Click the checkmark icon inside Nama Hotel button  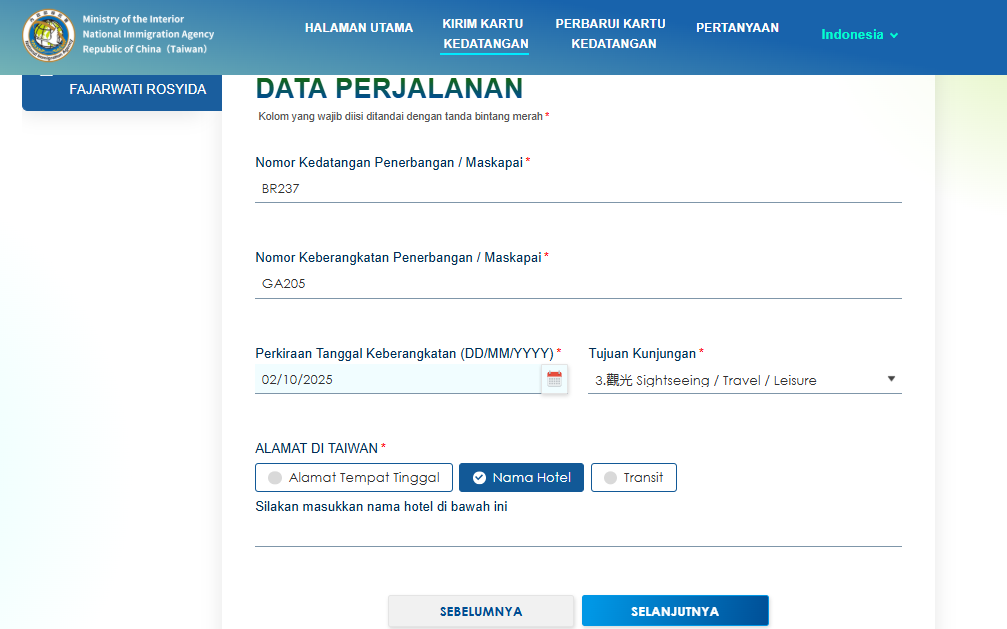(x=476, y=477)
